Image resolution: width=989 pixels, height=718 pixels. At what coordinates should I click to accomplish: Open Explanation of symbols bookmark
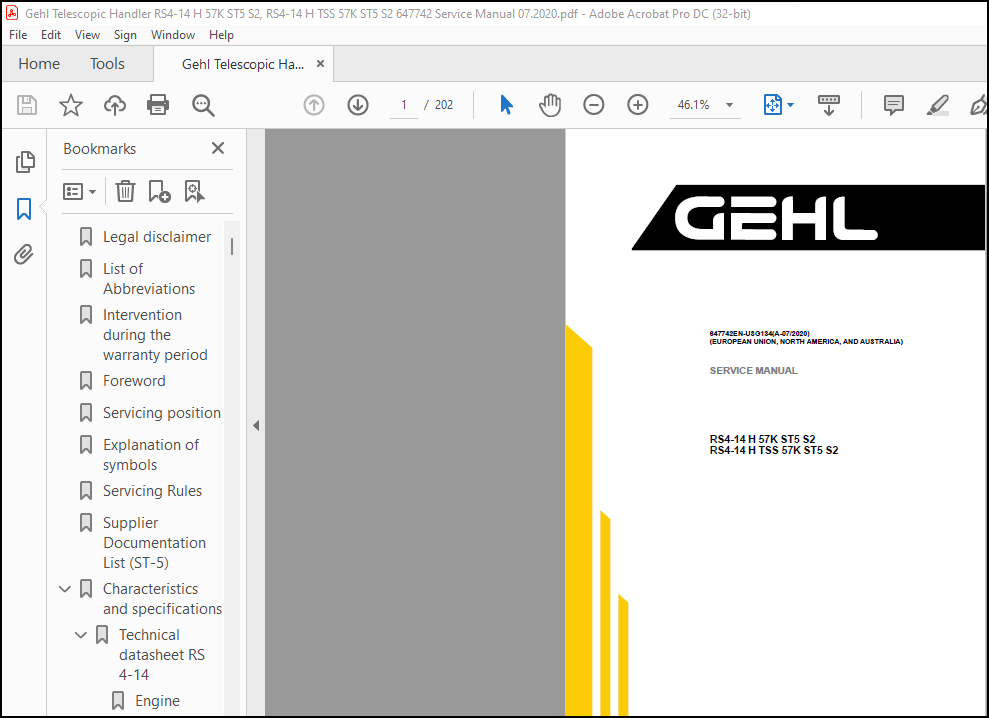[x=151, y=454]
